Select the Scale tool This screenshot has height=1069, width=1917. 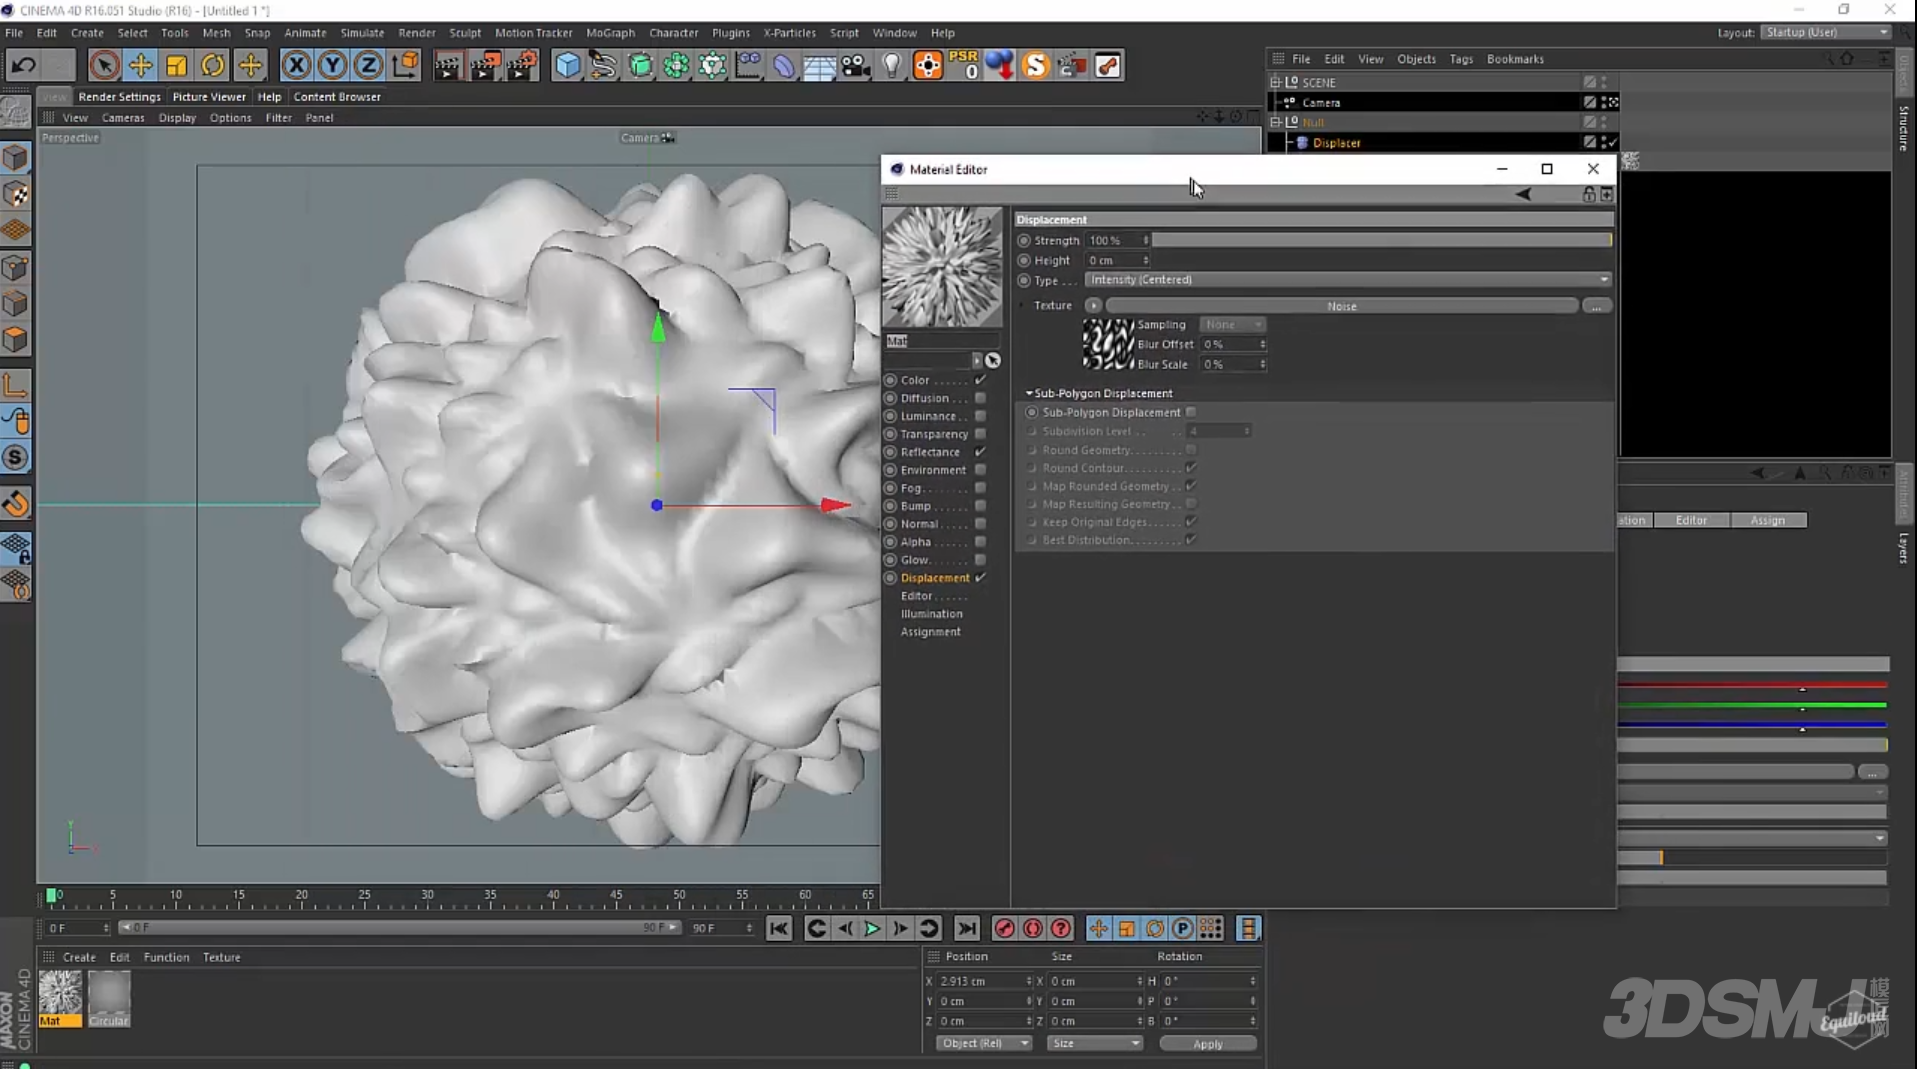coord(176,66)
